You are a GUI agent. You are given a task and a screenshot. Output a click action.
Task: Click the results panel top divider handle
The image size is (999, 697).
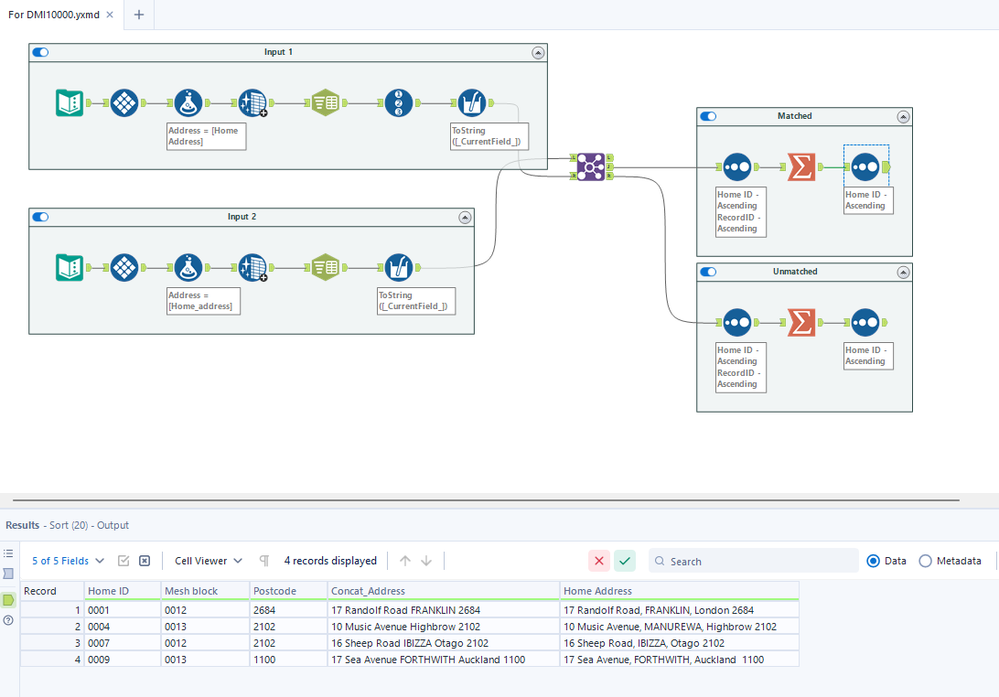pyautogui.click(x=486, y=500)
